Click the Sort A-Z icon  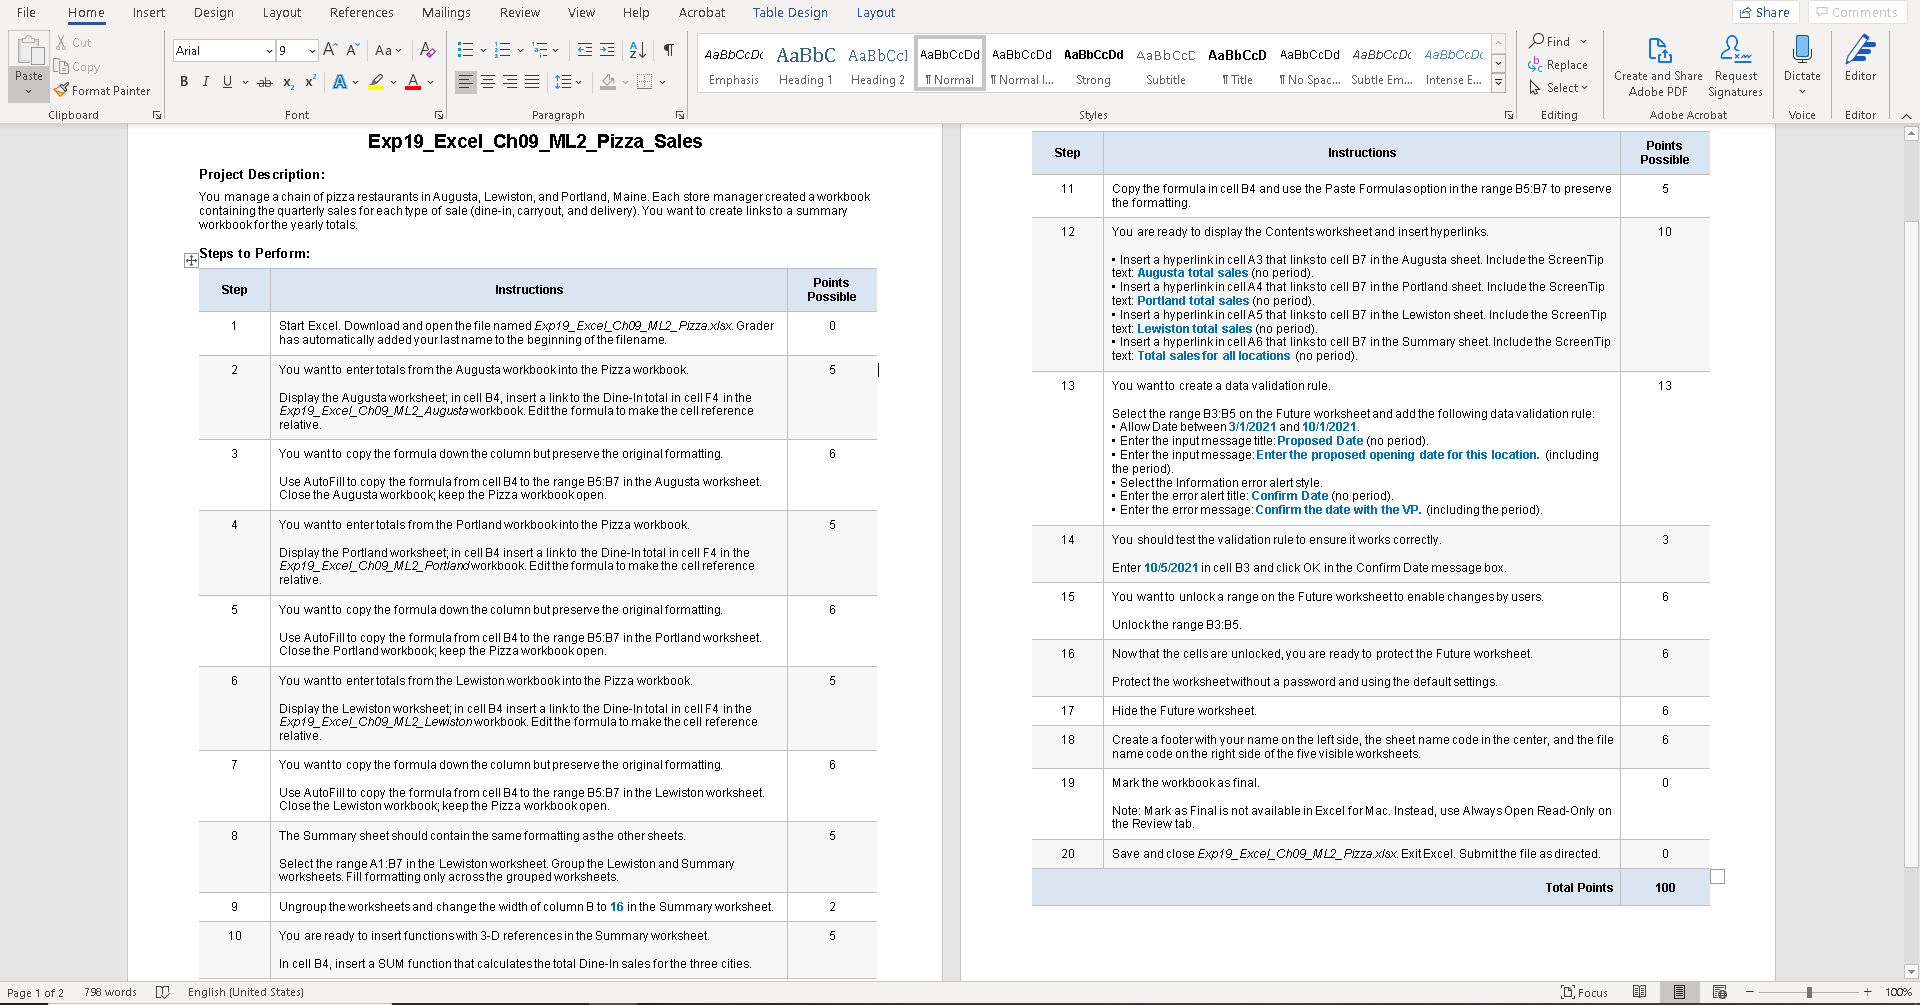[638, 50]
